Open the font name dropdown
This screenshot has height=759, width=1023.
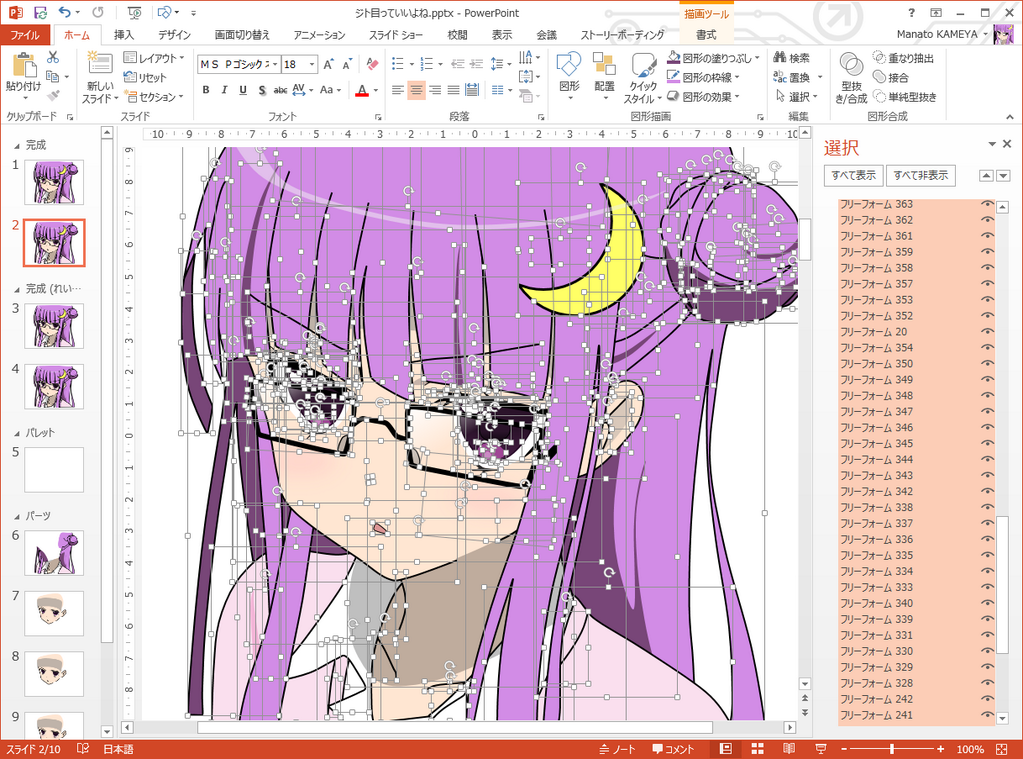click(x=275, y=64)
